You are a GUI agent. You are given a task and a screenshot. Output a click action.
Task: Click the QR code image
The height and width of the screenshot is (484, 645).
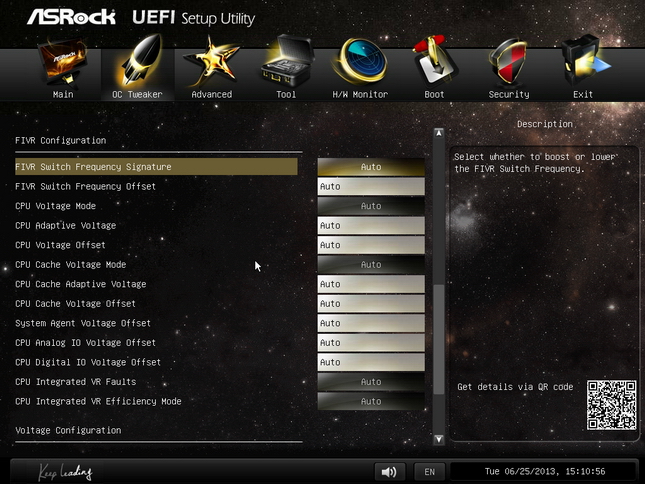pos(612,405)
